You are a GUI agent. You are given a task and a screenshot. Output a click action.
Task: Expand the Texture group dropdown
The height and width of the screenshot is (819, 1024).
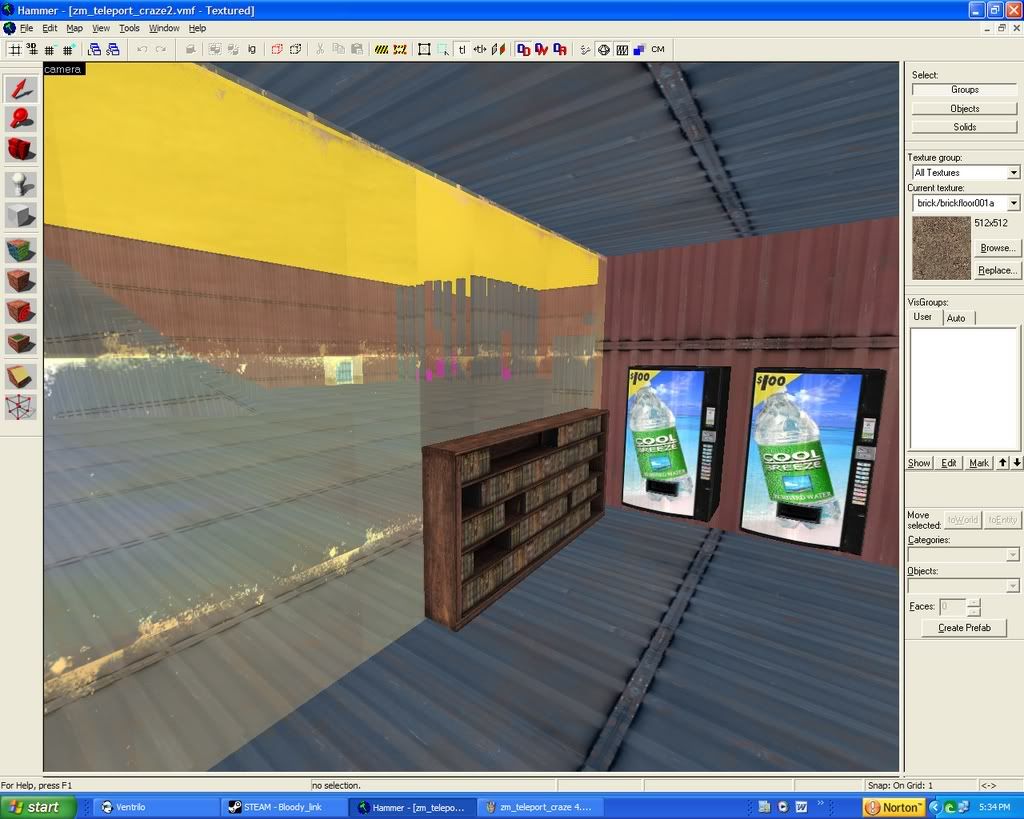pos(1013,173)
